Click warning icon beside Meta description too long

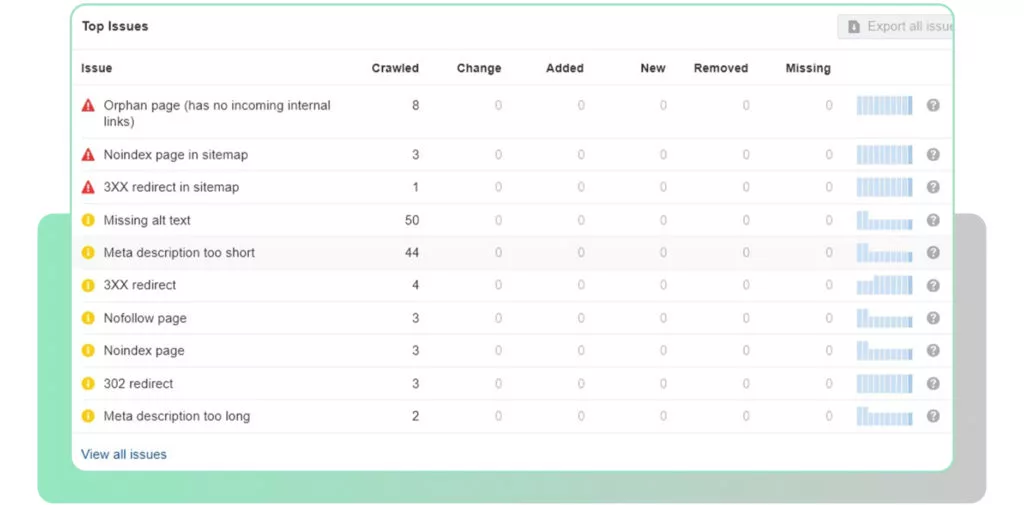coord(88,416)
